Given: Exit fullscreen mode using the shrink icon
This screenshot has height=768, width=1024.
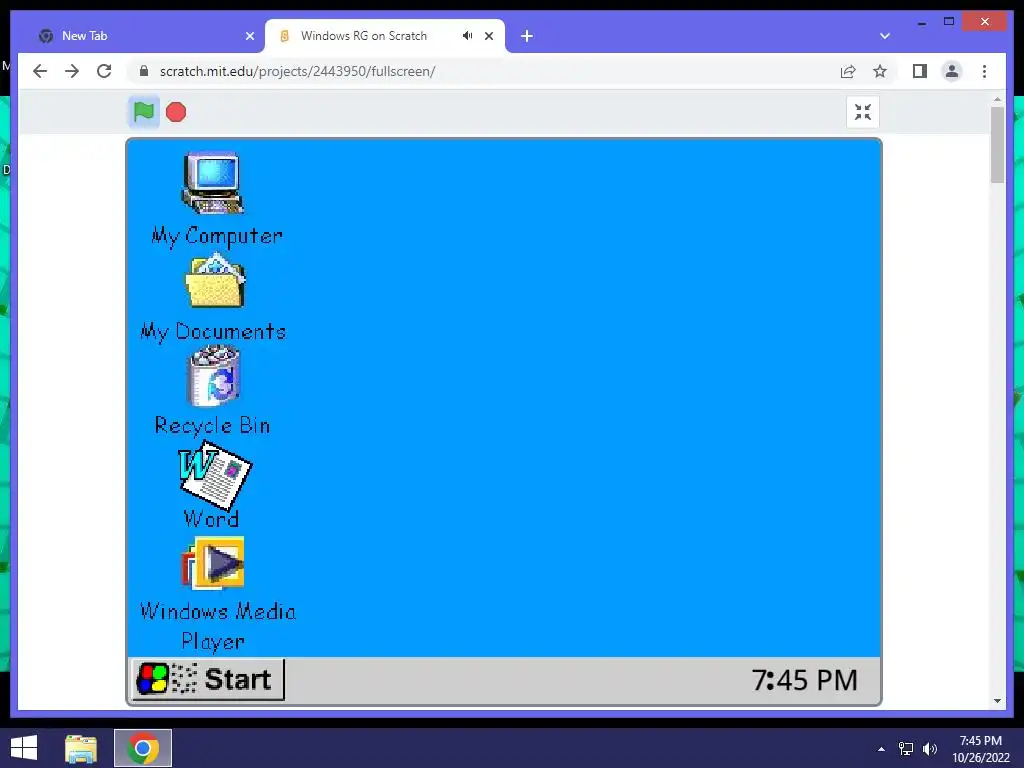Looking at the screenshot, I should click(x=863, y=112).
